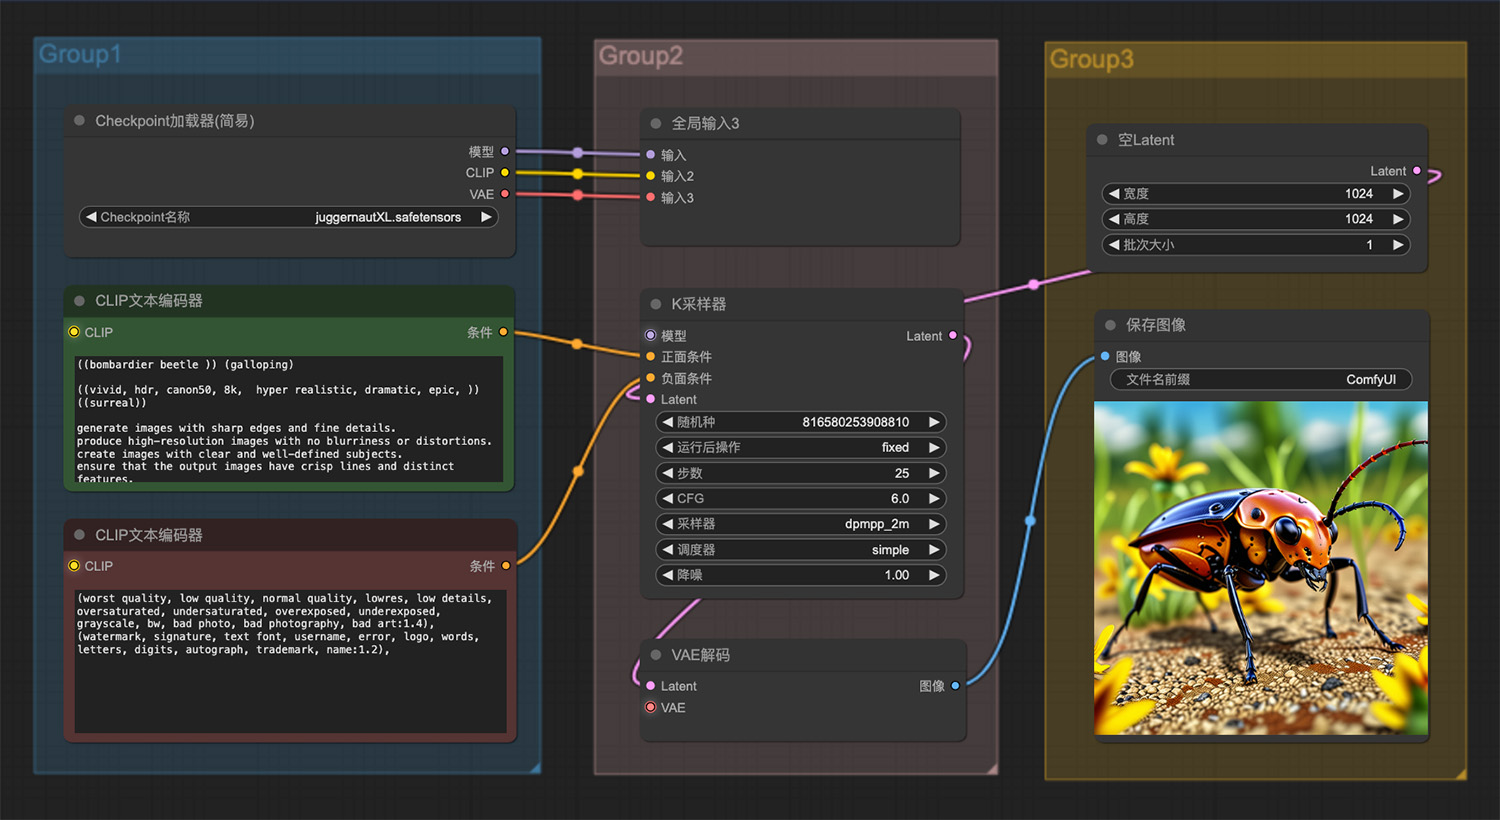Click the 正面条件 input socket on K采样器

point(651,357)
